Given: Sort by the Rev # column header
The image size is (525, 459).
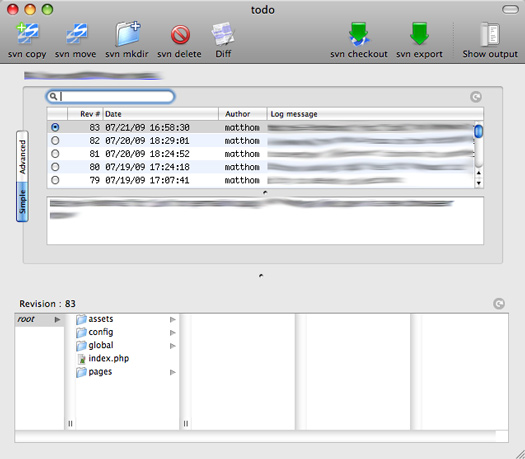Looking at the screenshot, I should tap(85, 114).
